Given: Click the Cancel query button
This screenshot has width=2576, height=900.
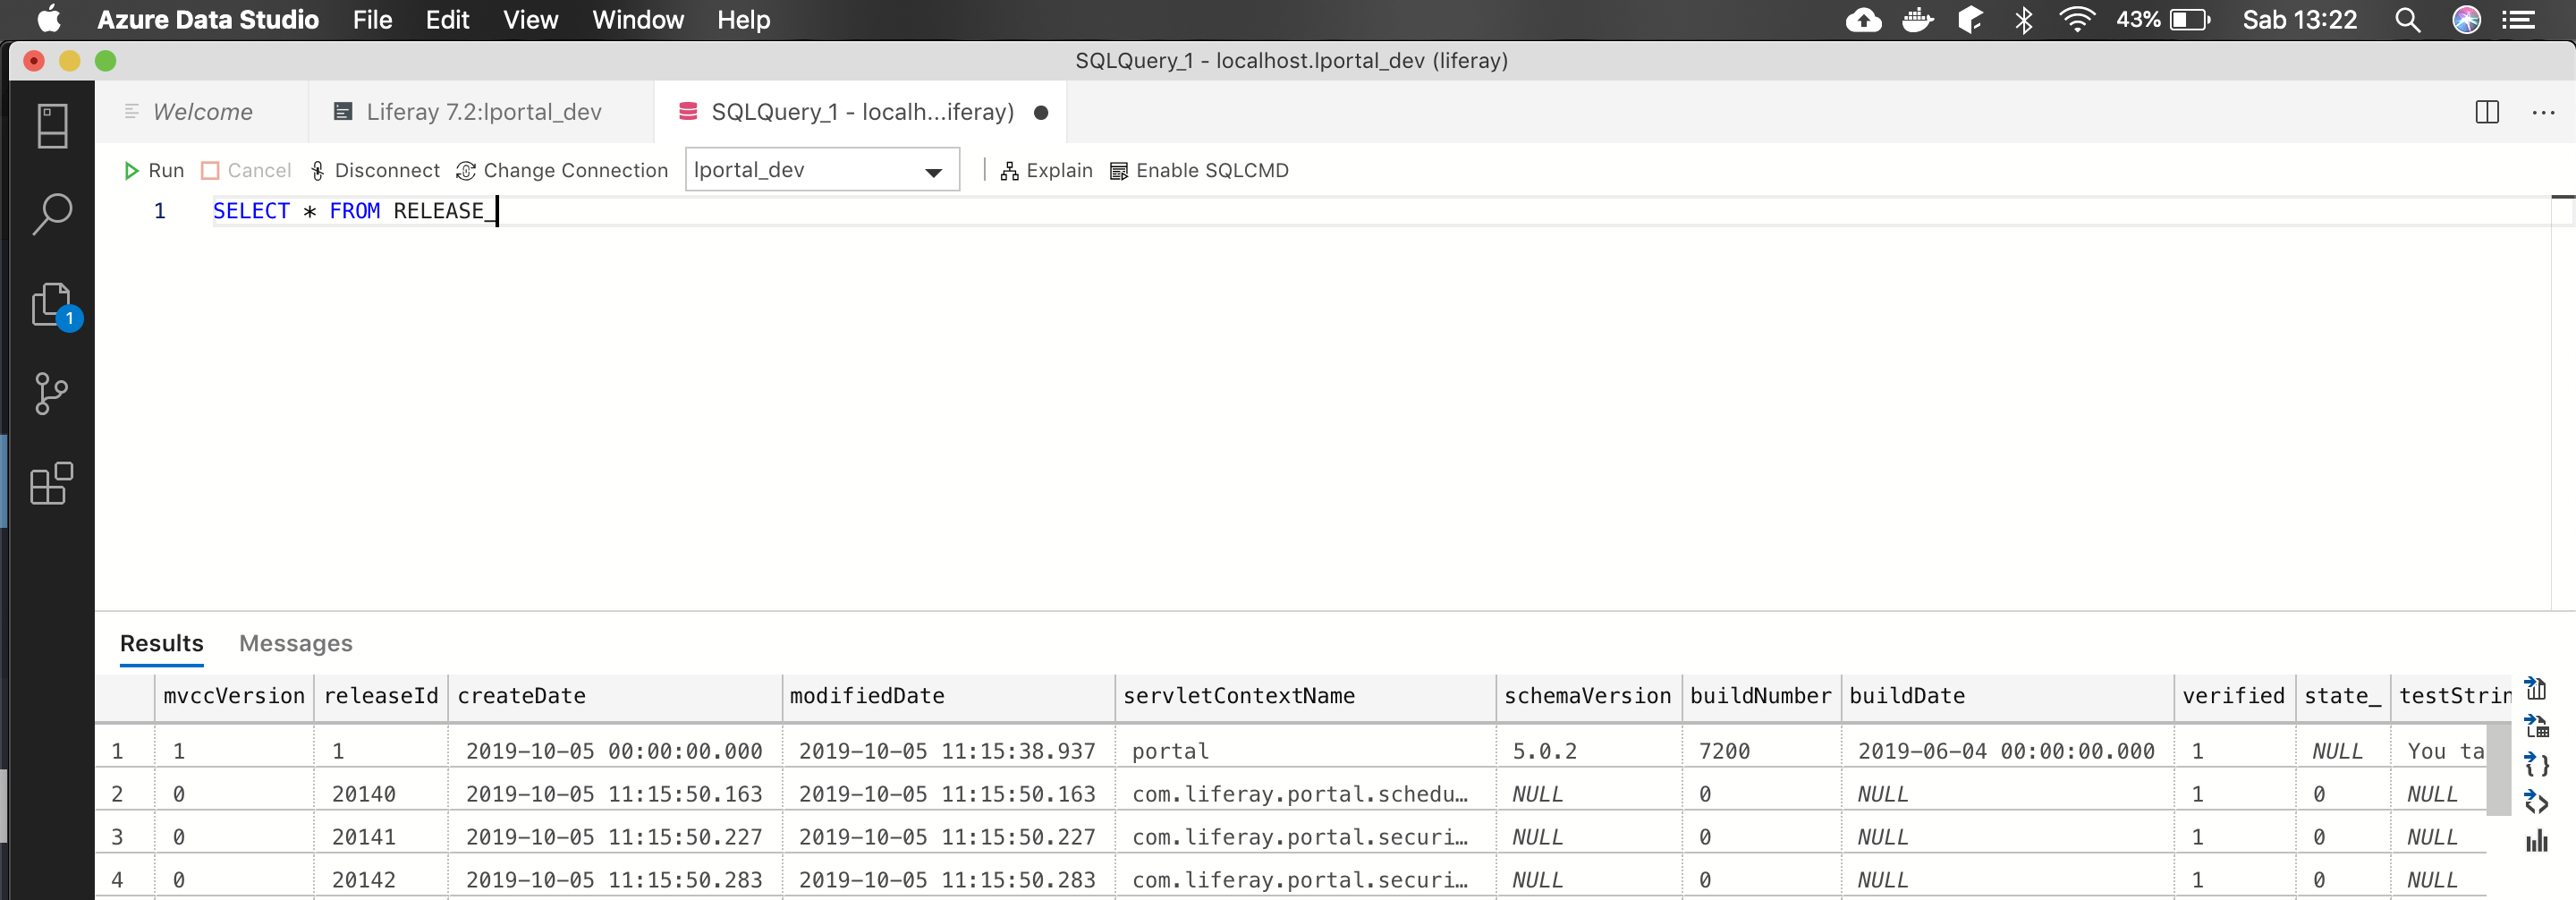Looking at the screenshot, I should [246, 170].
